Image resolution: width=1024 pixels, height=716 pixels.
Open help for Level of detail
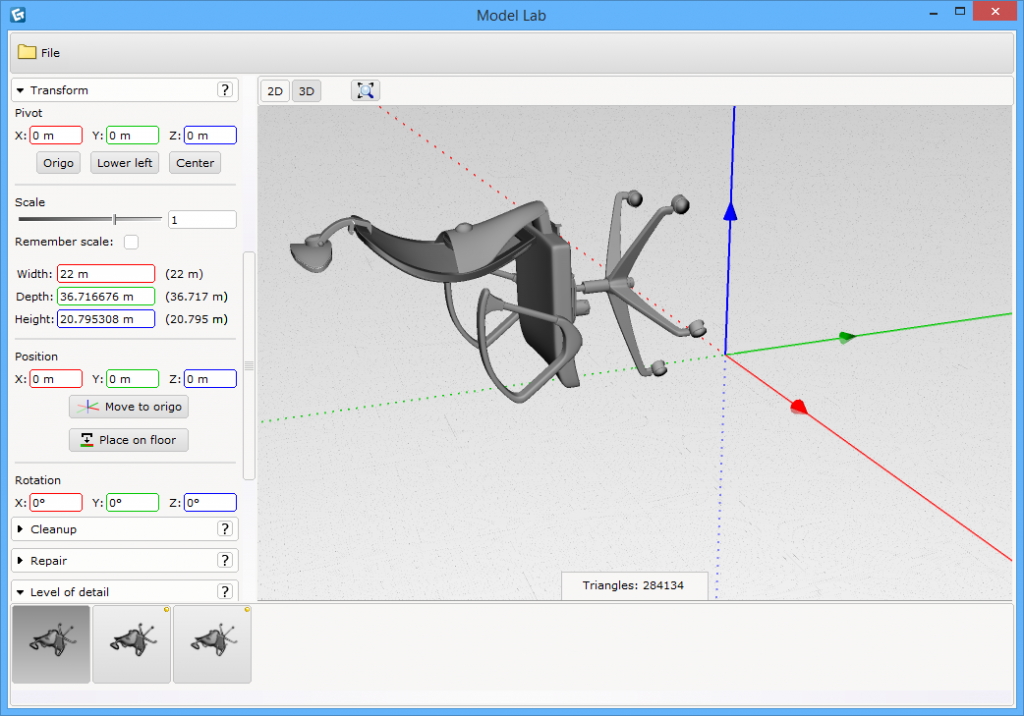click(x=225, y=591)
